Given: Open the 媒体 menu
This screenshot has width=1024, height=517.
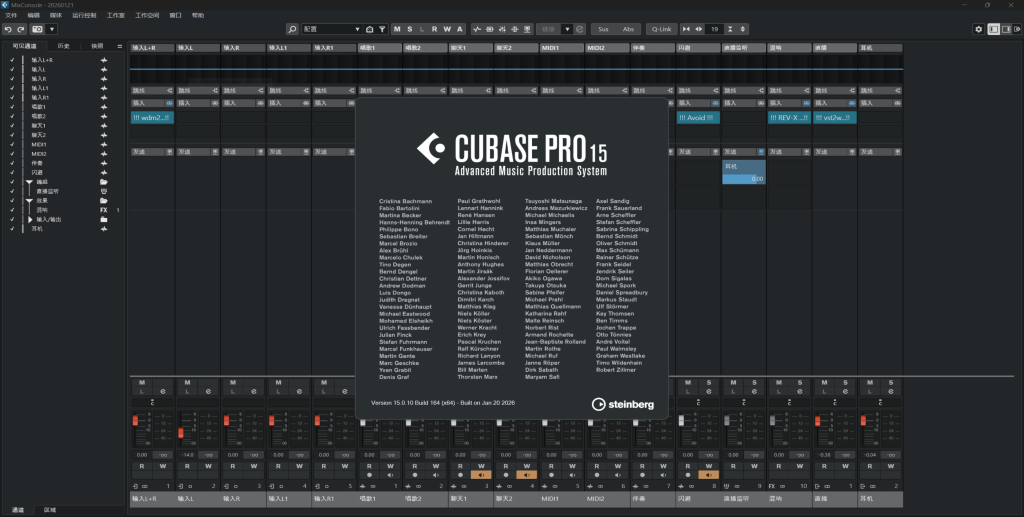Looking at the screenshot, I should pos(56,15).
